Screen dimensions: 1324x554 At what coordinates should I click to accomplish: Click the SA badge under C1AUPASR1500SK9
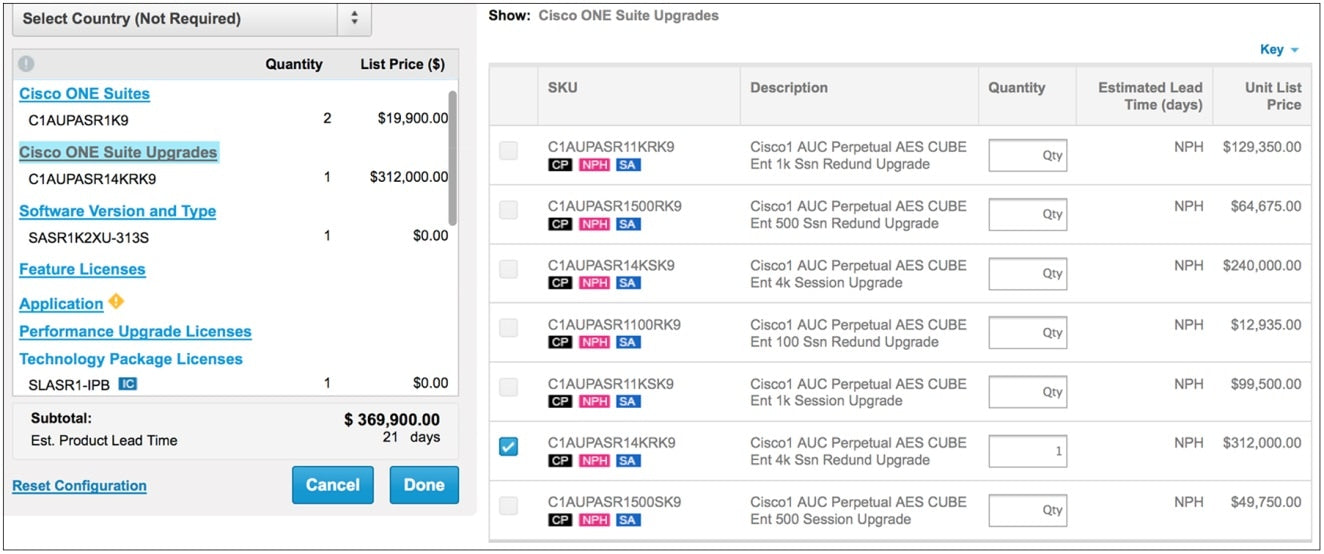[x=627, y=520]
